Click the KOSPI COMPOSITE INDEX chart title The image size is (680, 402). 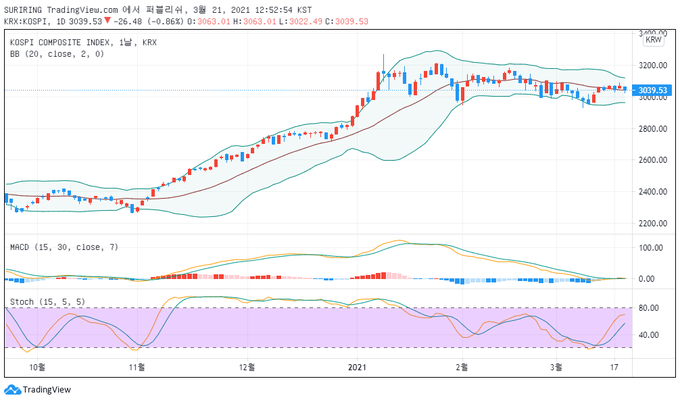coord(83,42)
